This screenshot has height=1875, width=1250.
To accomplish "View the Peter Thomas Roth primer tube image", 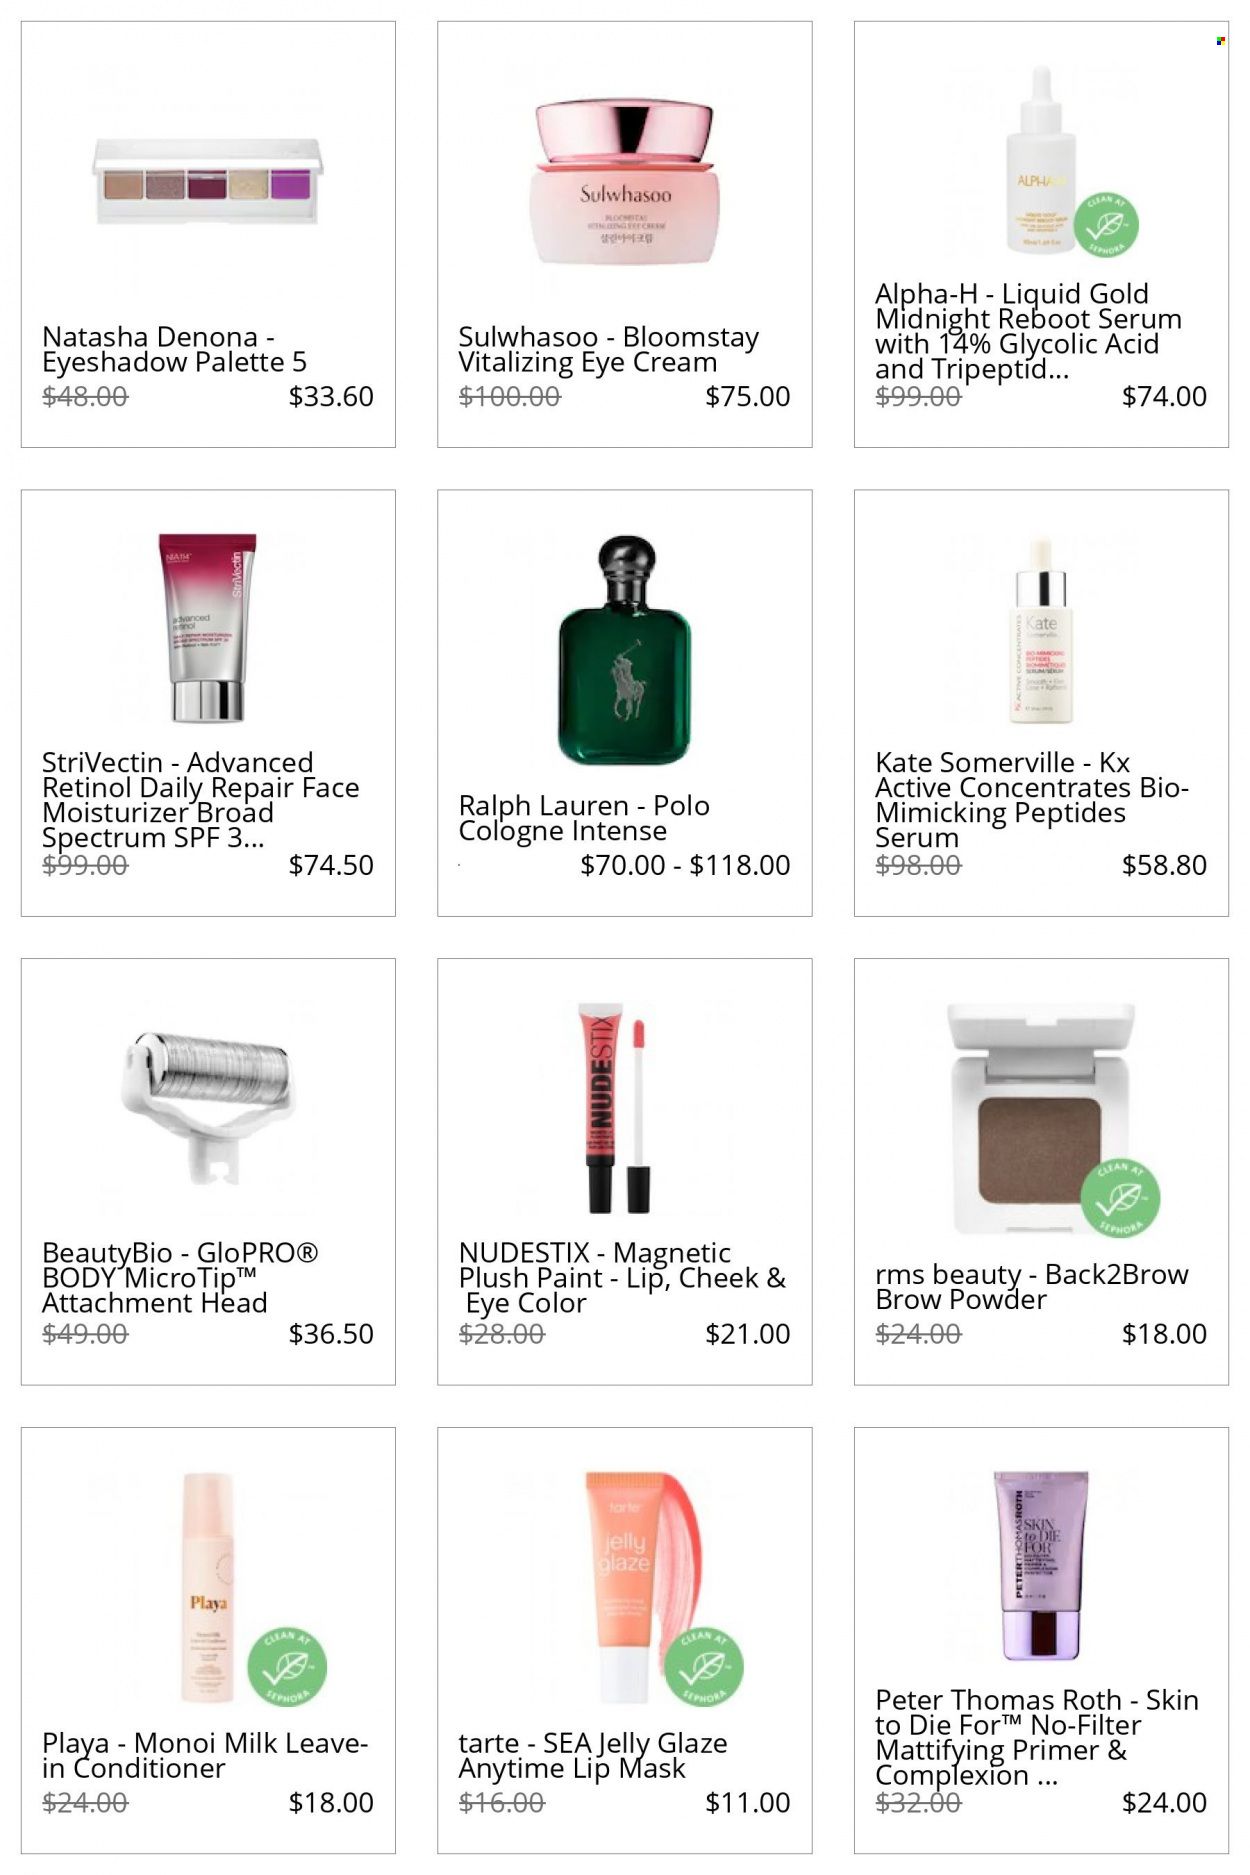I will point(1040,1565).
